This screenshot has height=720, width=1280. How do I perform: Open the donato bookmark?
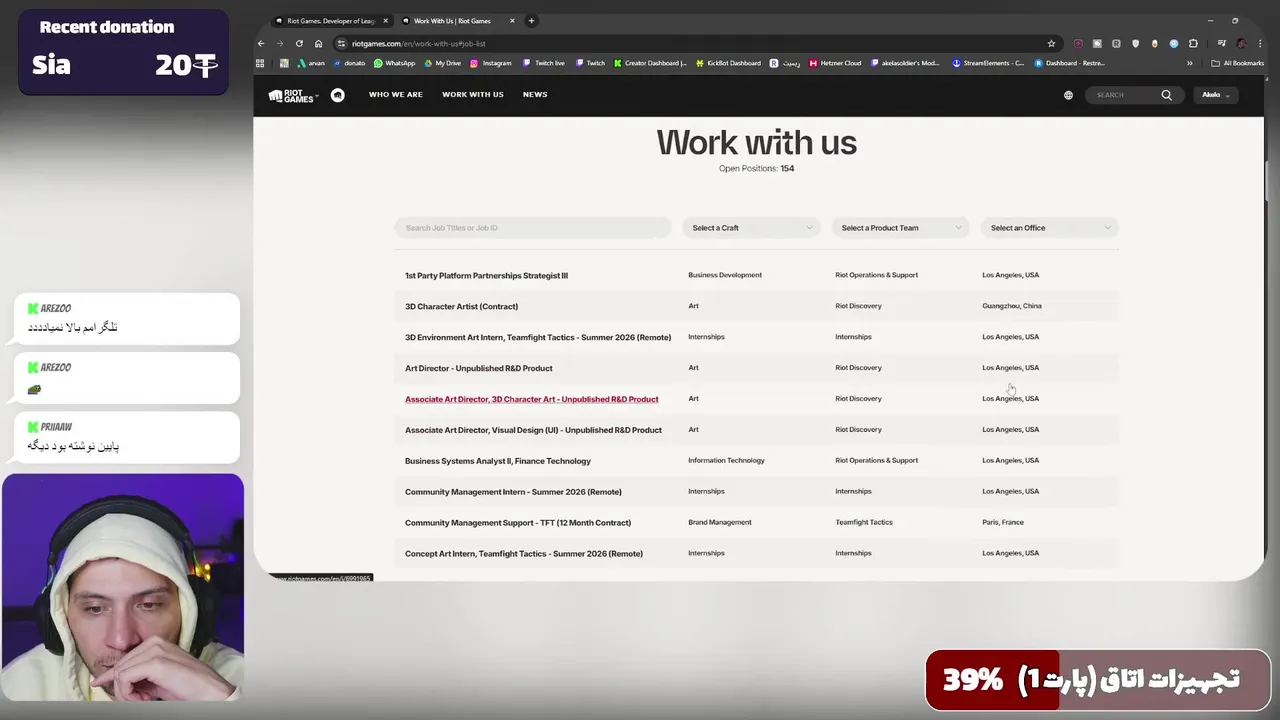(x=349, y=63)
